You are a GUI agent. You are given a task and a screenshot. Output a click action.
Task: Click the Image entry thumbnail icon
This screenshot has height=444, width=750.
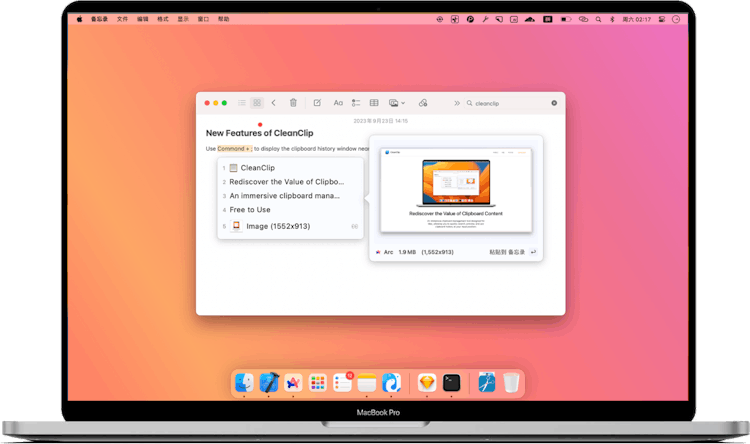click(236, 226)
